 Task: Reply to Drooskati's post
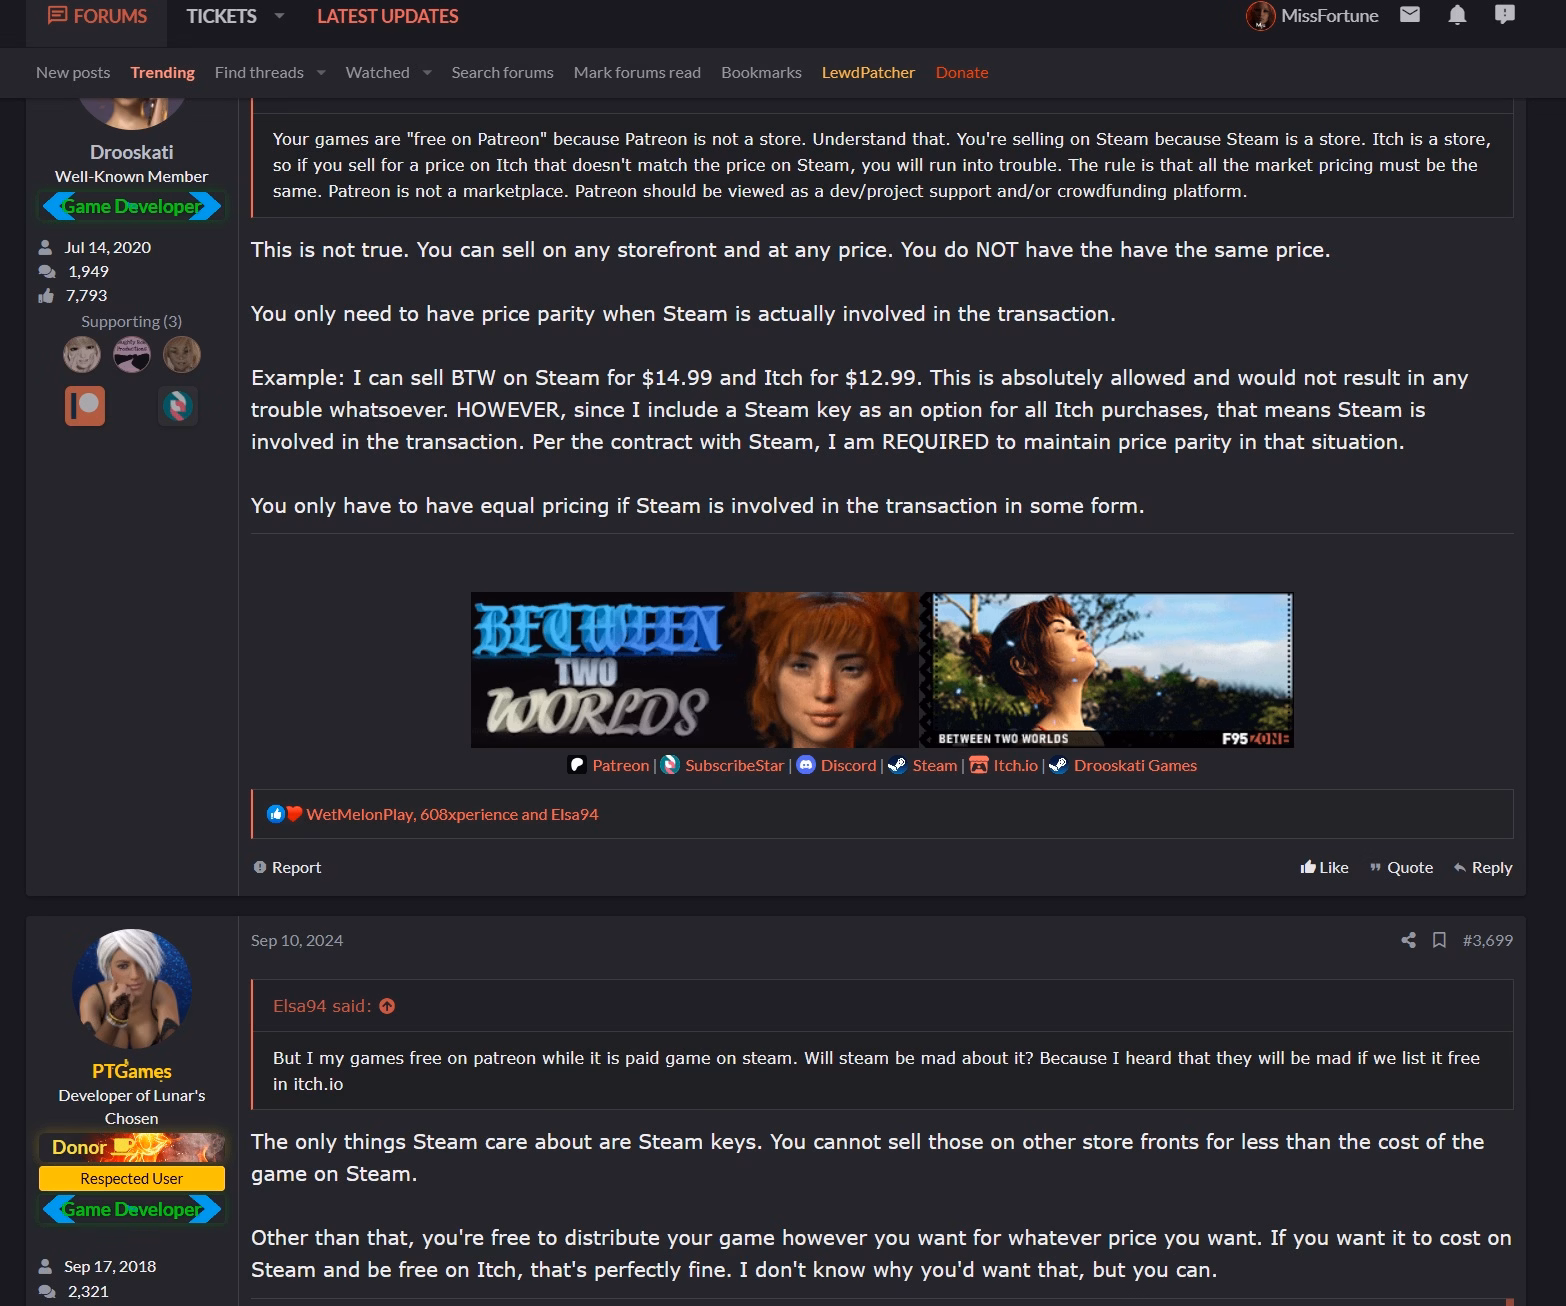[x=1483, y=867]
